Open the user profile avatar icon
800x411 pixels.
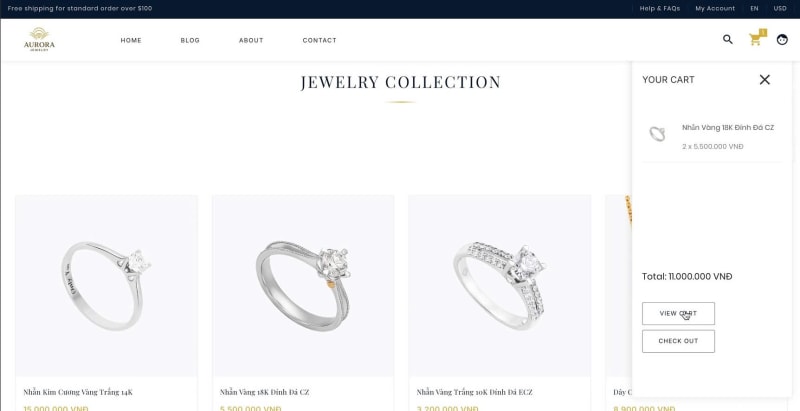pyautogui.click(x=782, y=39)
